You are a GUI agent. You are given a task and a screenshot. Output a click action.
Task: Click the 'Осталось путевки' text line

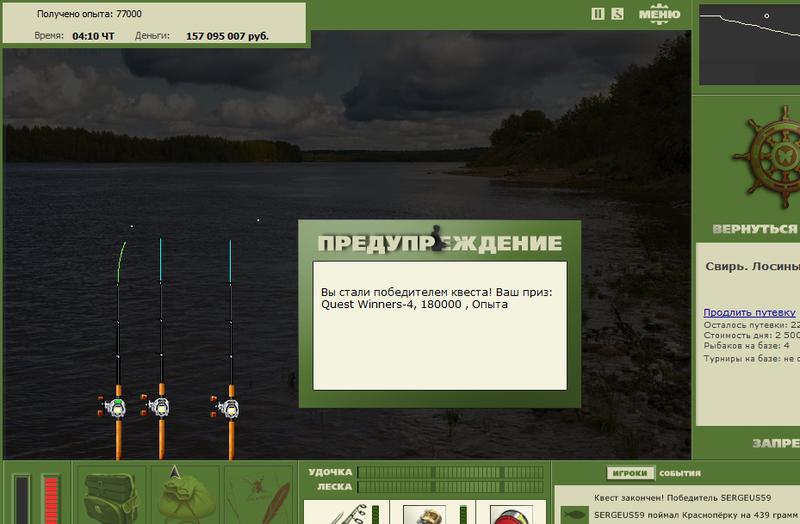(x=751, y=325)
